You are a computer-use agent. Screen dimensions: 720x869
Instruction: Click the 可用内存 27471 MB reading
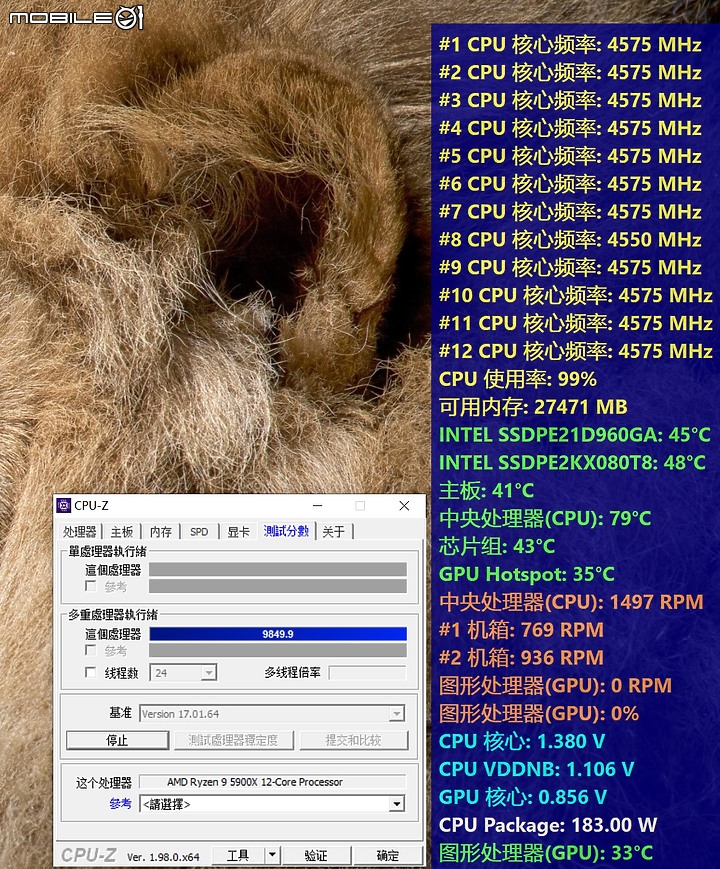click(x=533, y=407)
